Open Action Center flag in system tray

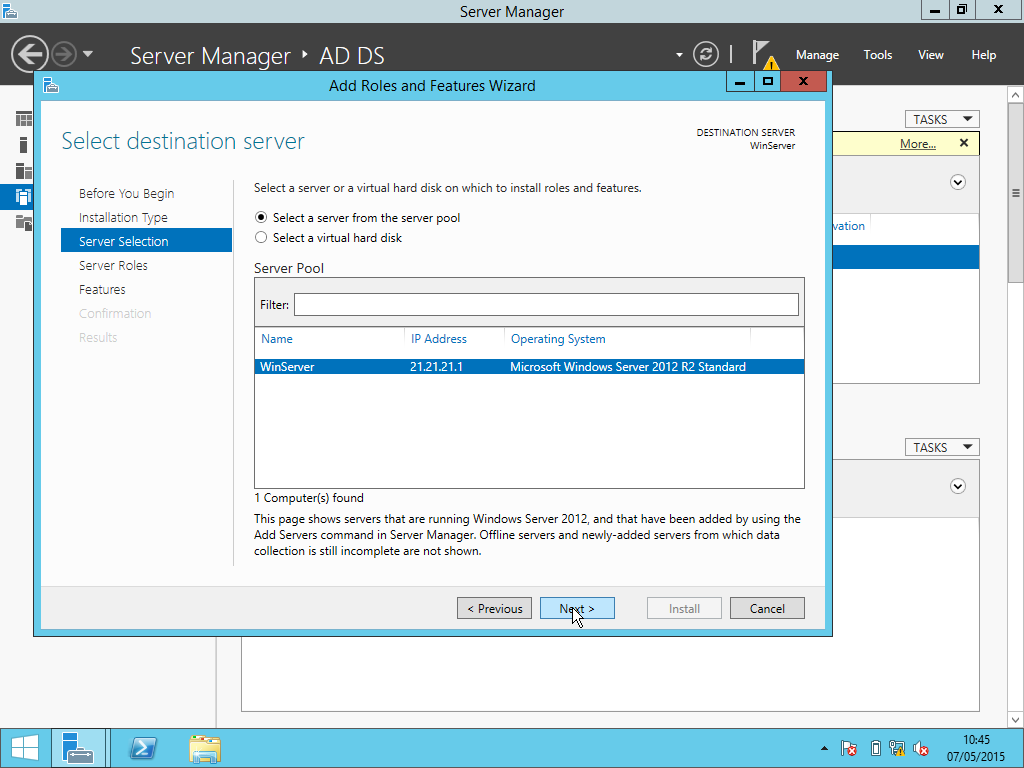click(x=849, y=748)
